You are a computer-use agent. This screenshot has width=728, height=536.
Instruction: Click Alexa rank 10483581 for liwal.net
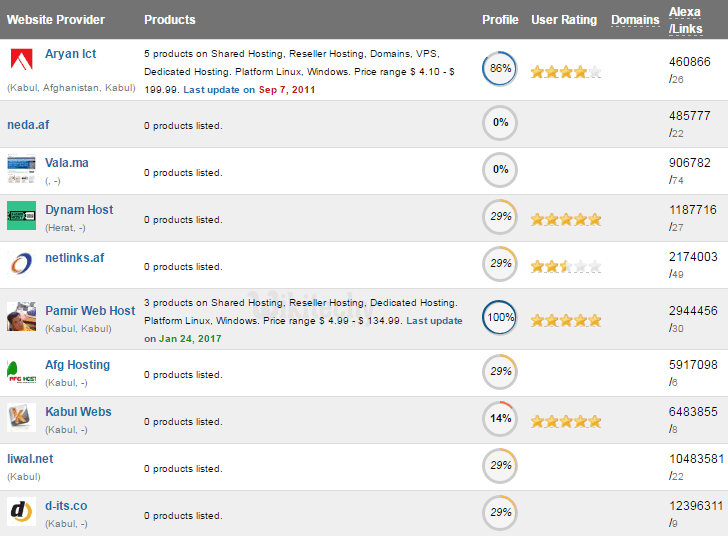[696, 459]
